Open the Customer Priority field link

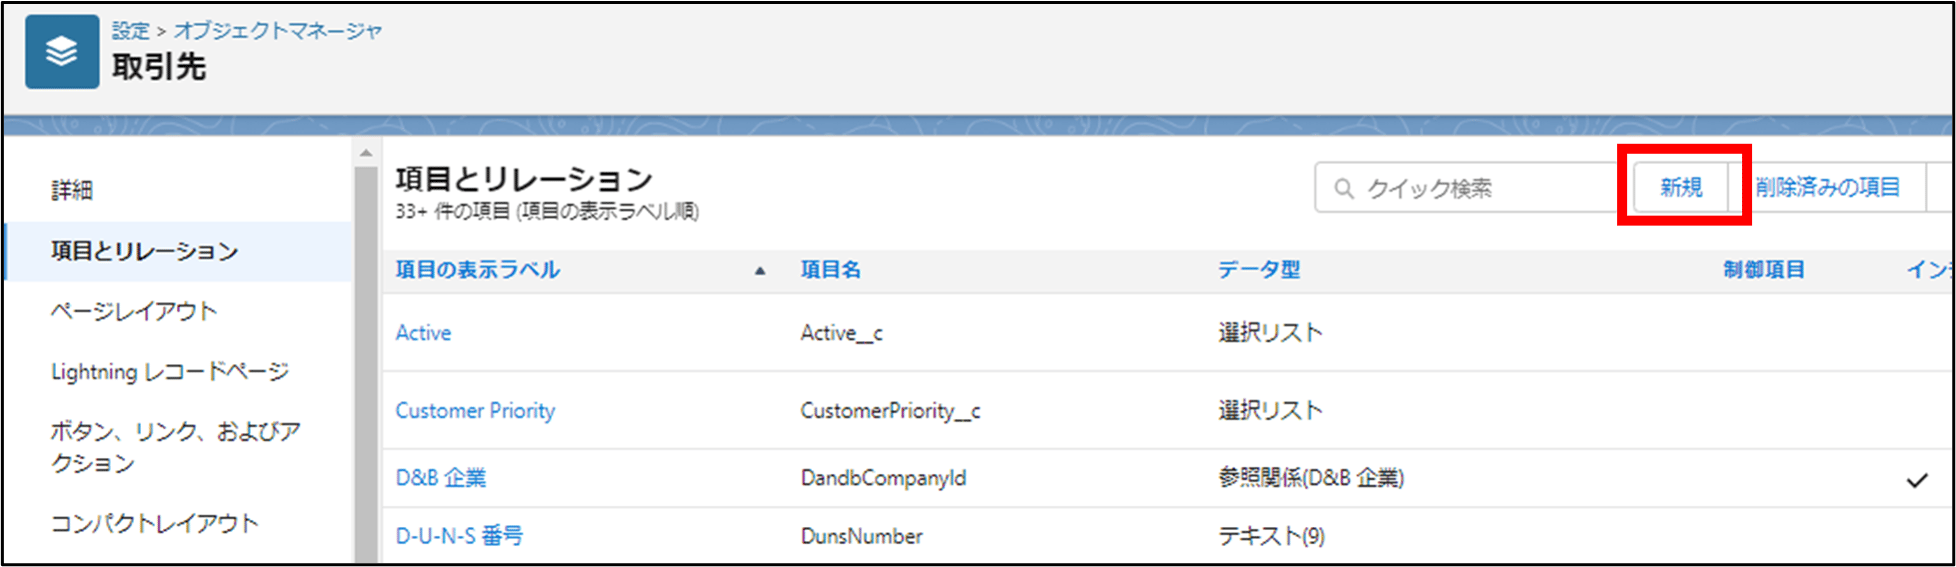(476, 411)
